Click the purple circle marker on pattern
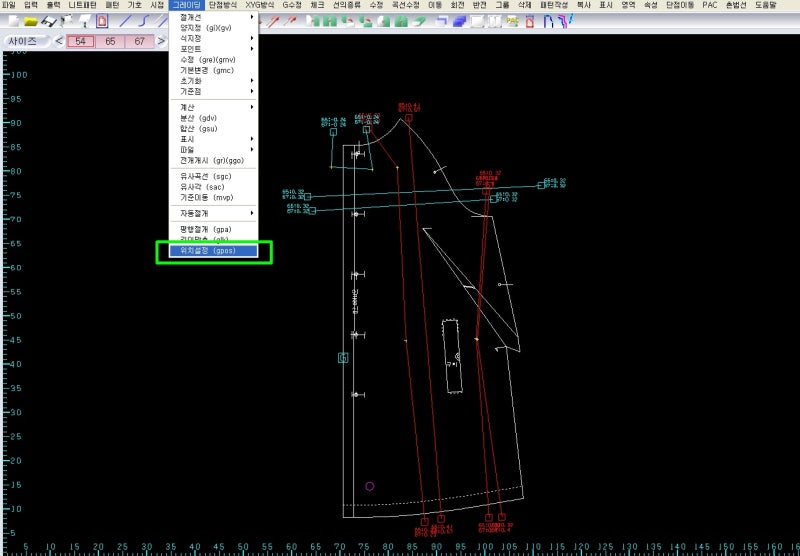Image resolution: width=800 pixels, height=556 pixels. (369, 486)
